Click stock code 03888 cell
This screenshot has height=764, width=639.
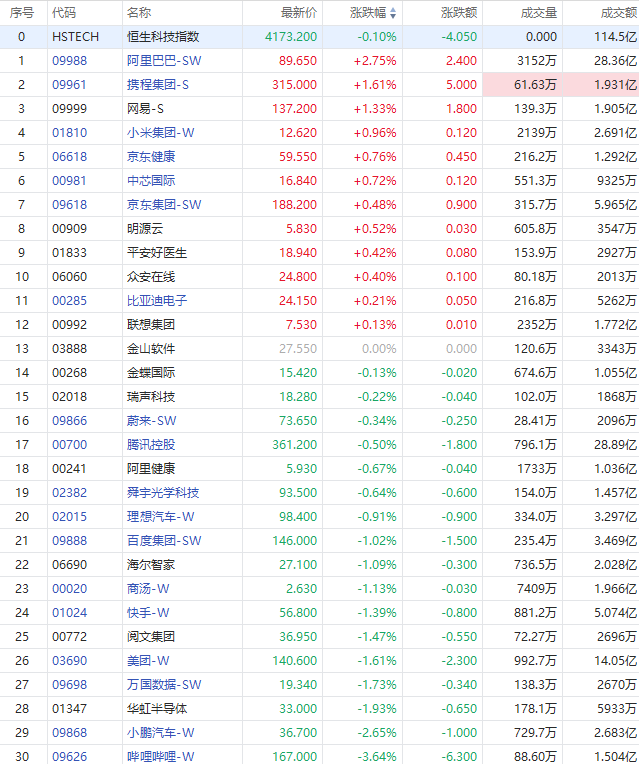(69, 348)
